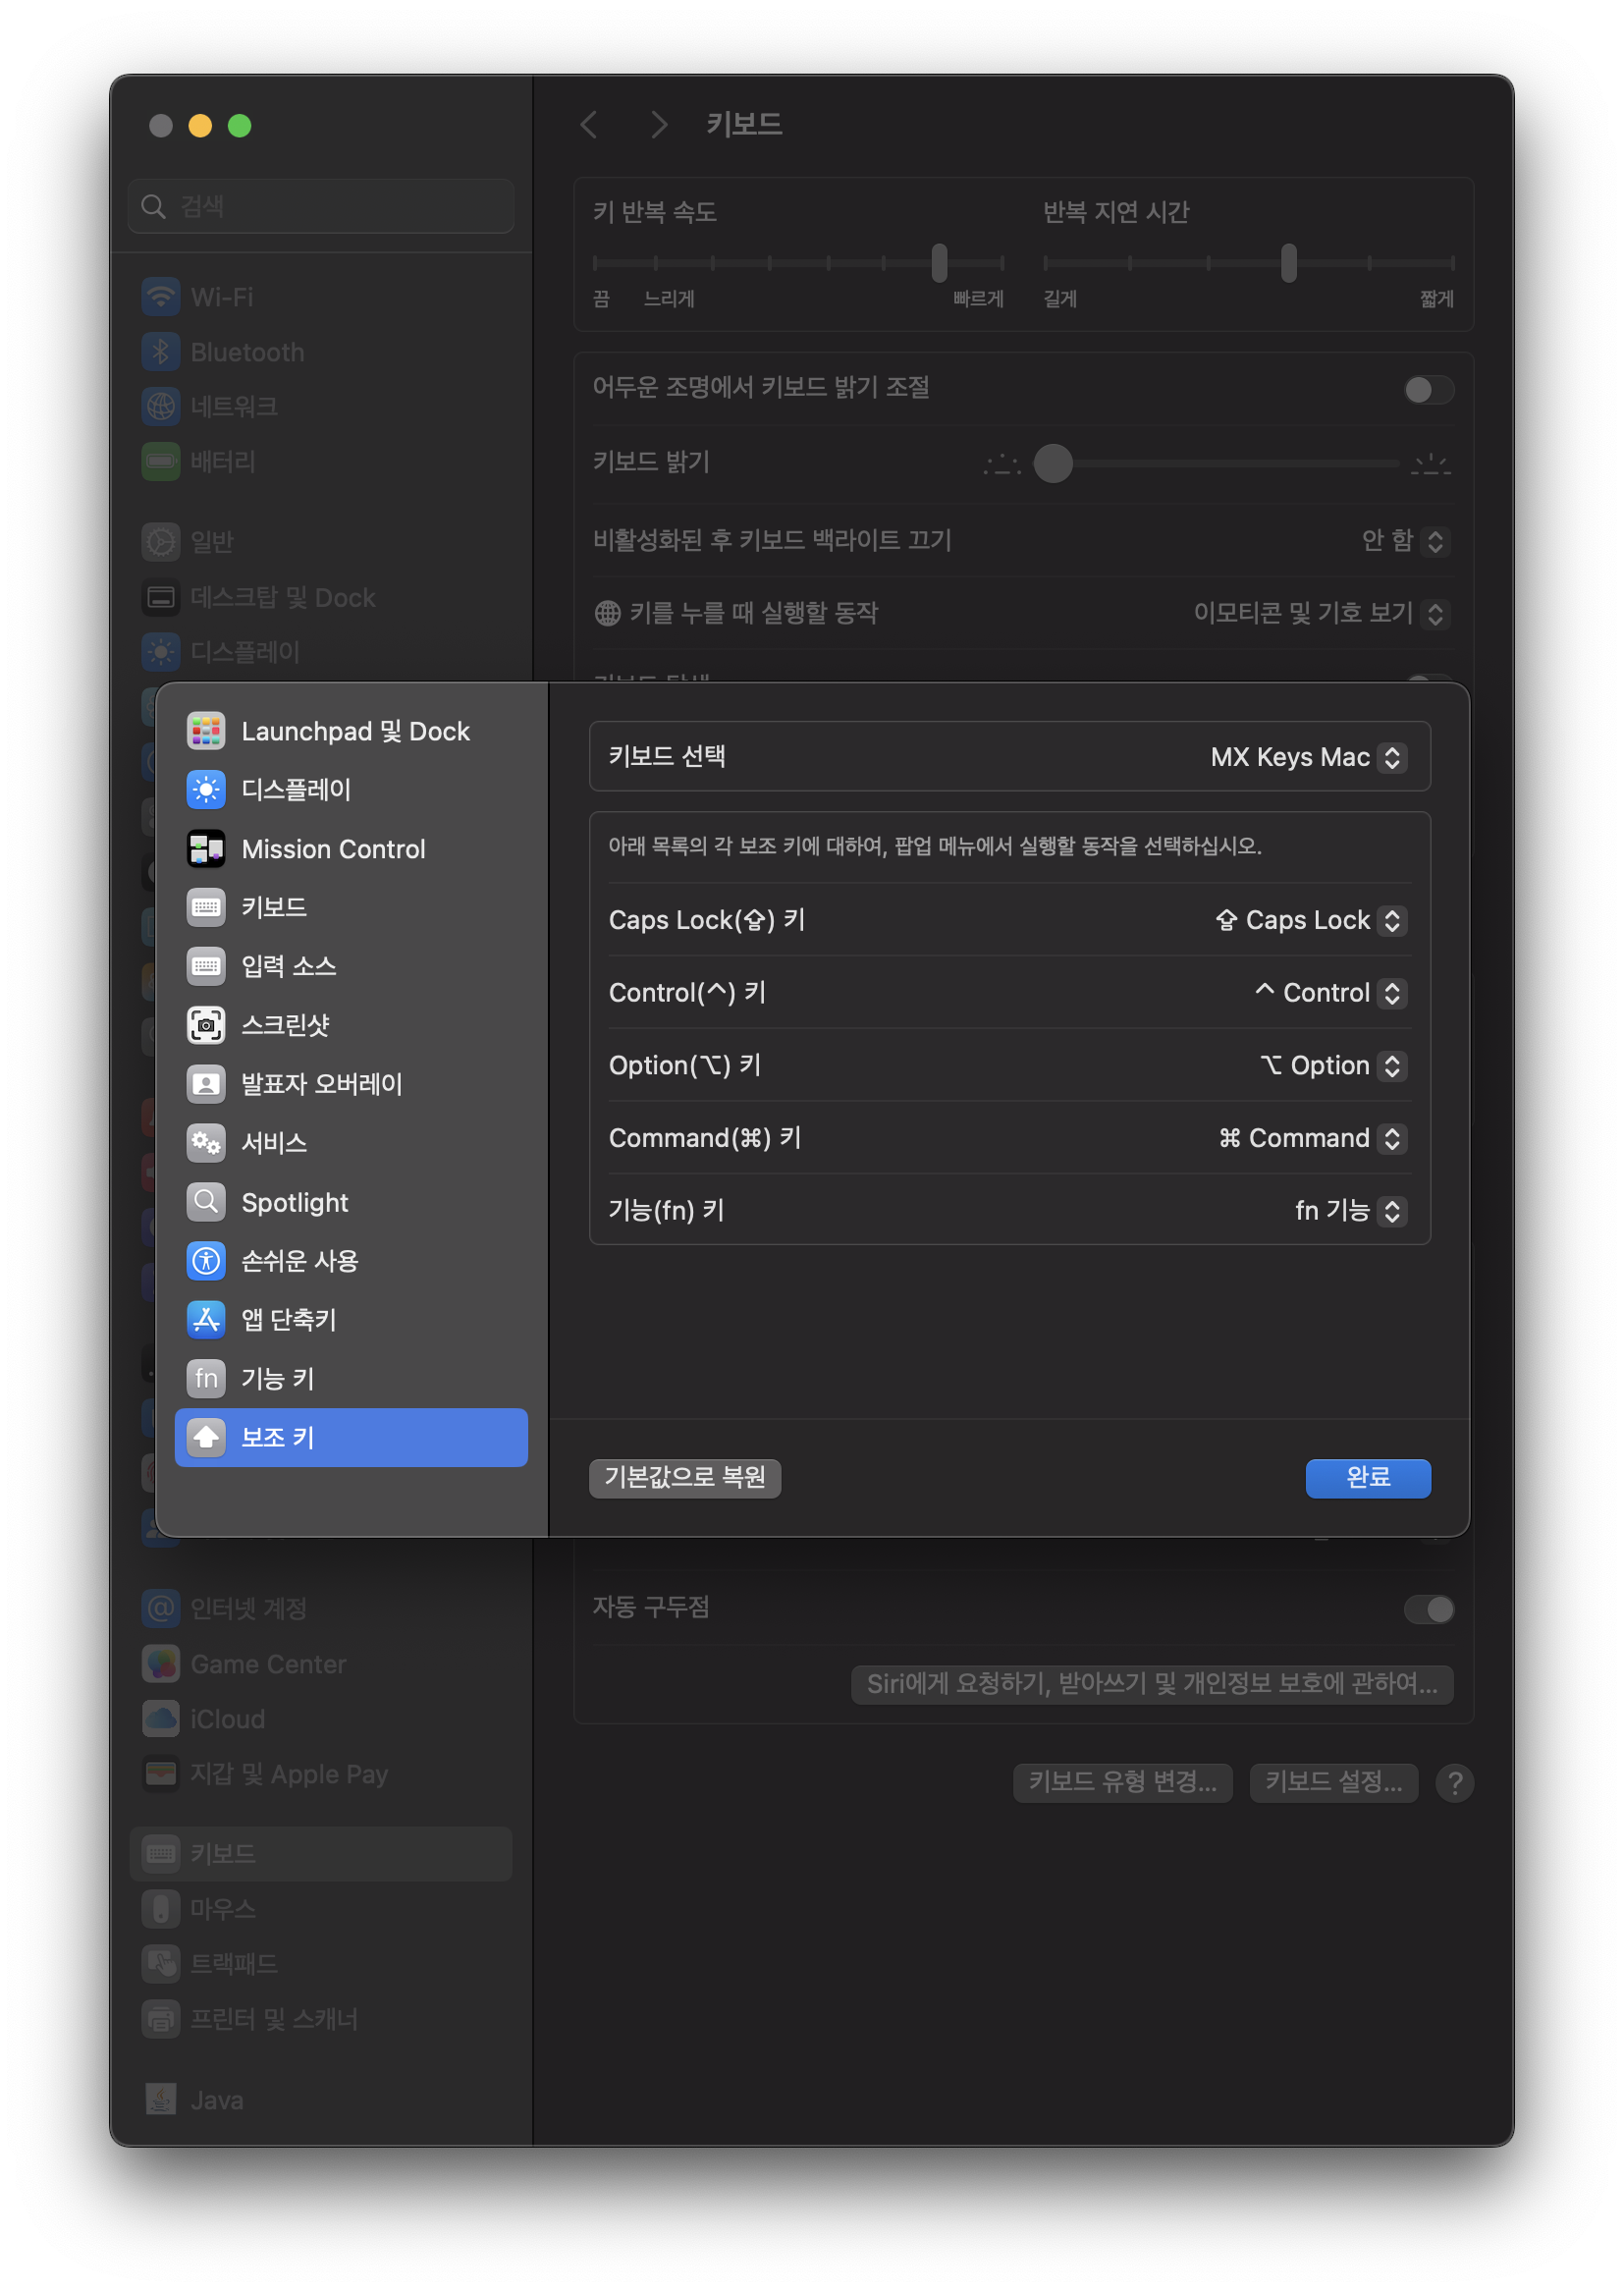
Task: Click the 기능 키 fn icon
Action: coord(206,1379)
